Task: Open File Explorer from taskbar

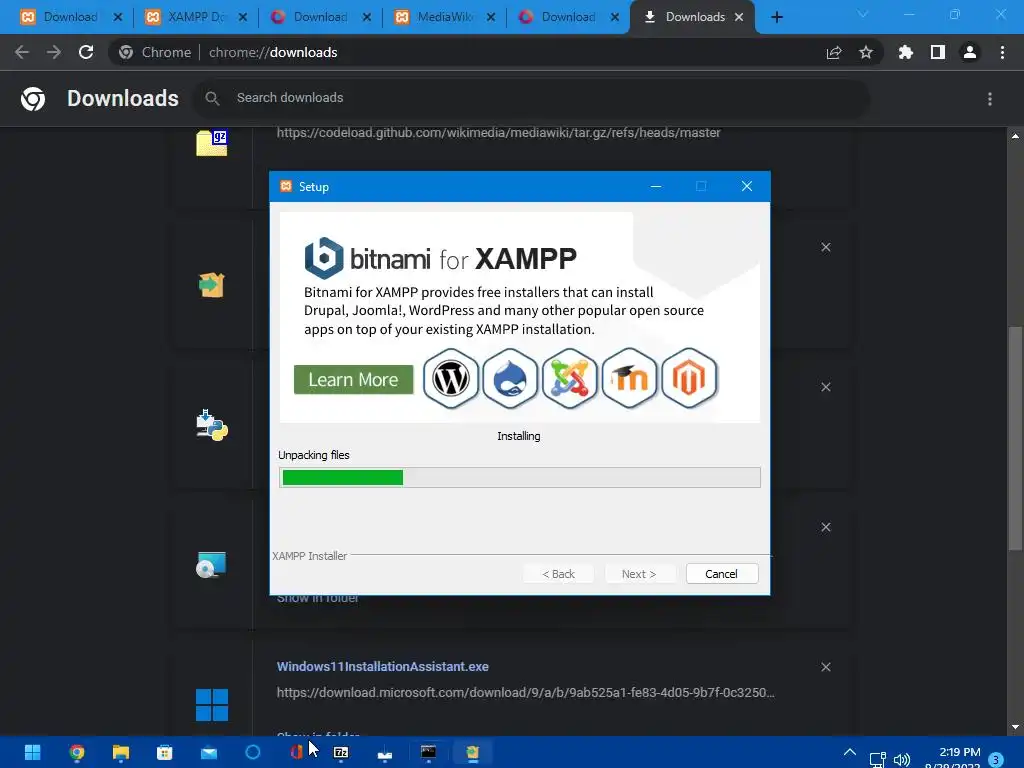Action: point(121,752)
